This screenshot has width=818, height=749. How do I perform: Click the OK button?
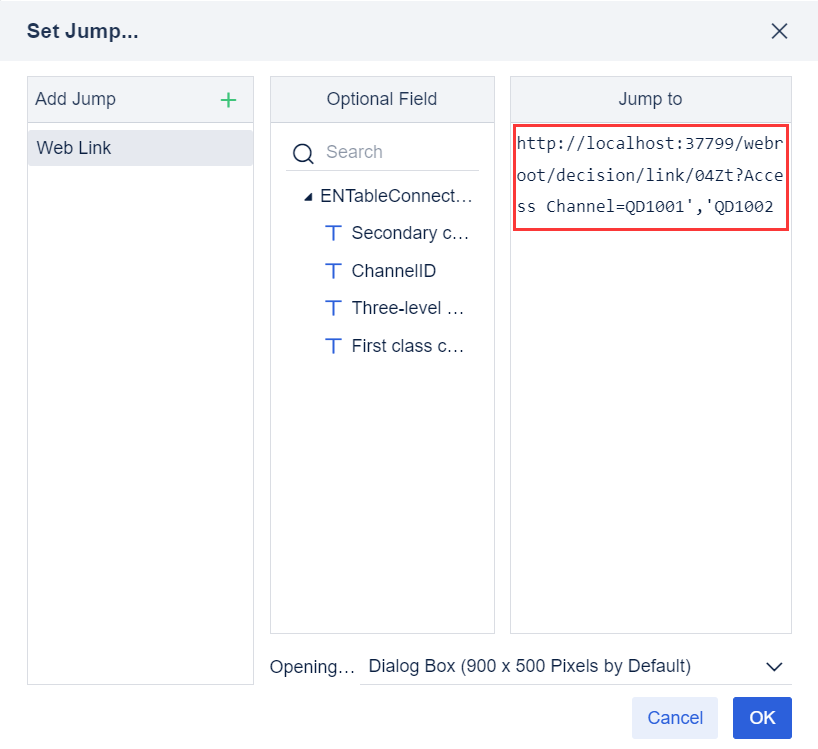click(x=762, y=717)
